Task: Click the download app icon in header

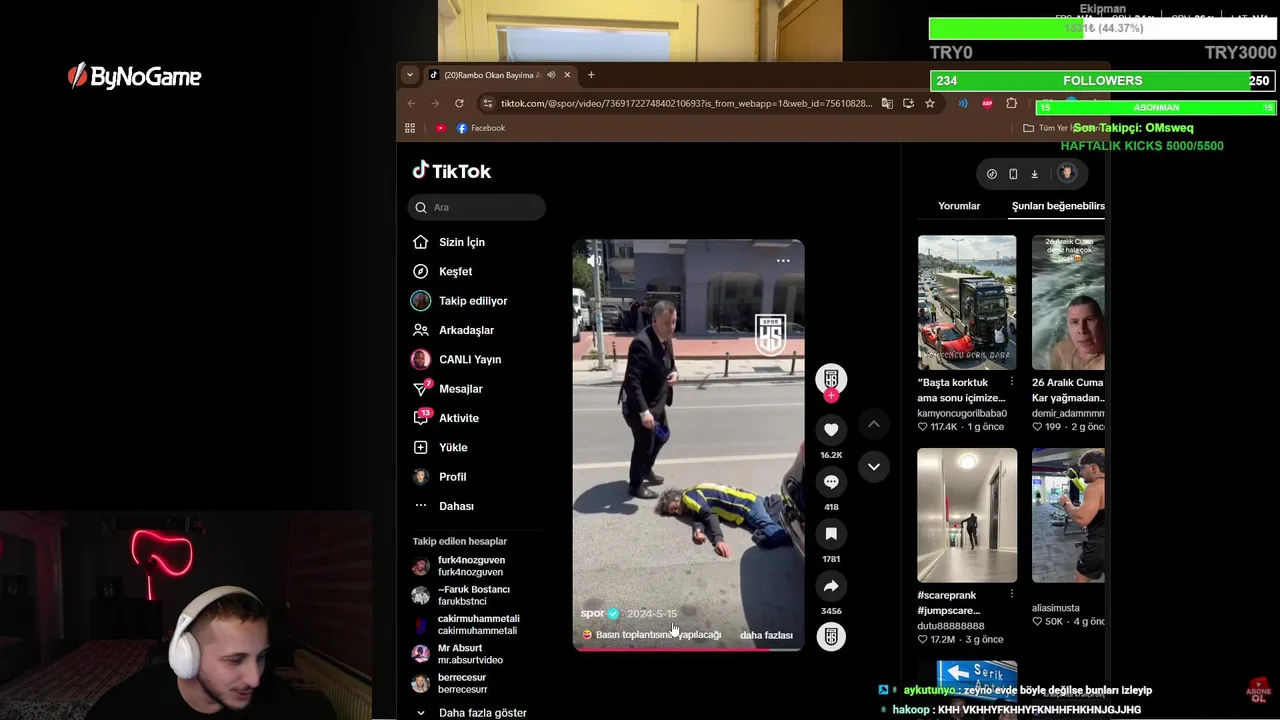Action: pos(1035,174)
